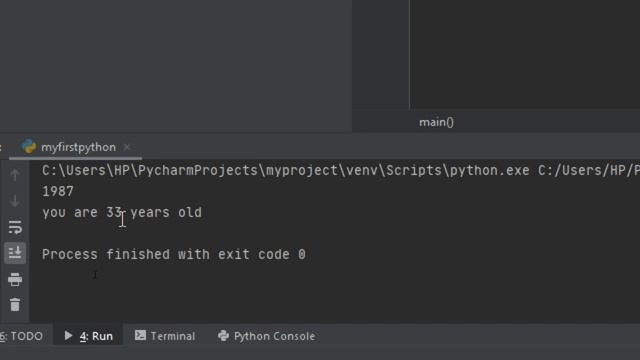Click the 'you are 33 years old' output
Screen dimensions: 640x360
click(122, 213)
